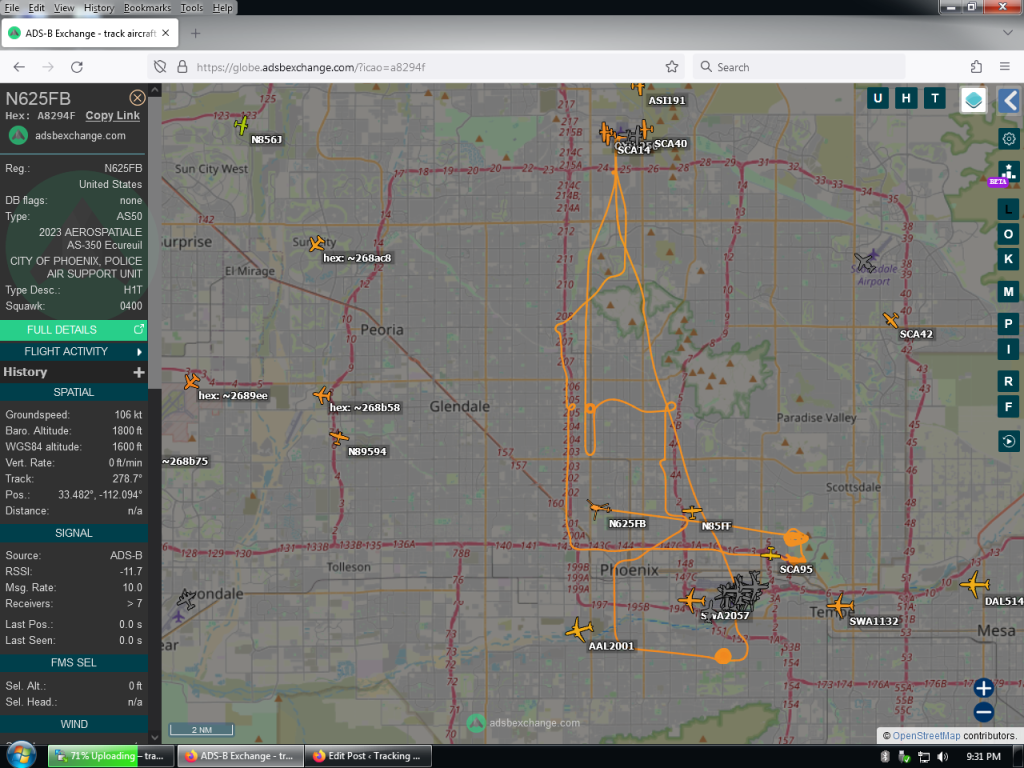The height and width of the screenshot is (768, 1024).
Task: Toggle the L map option
Action: pos(1008,210)
